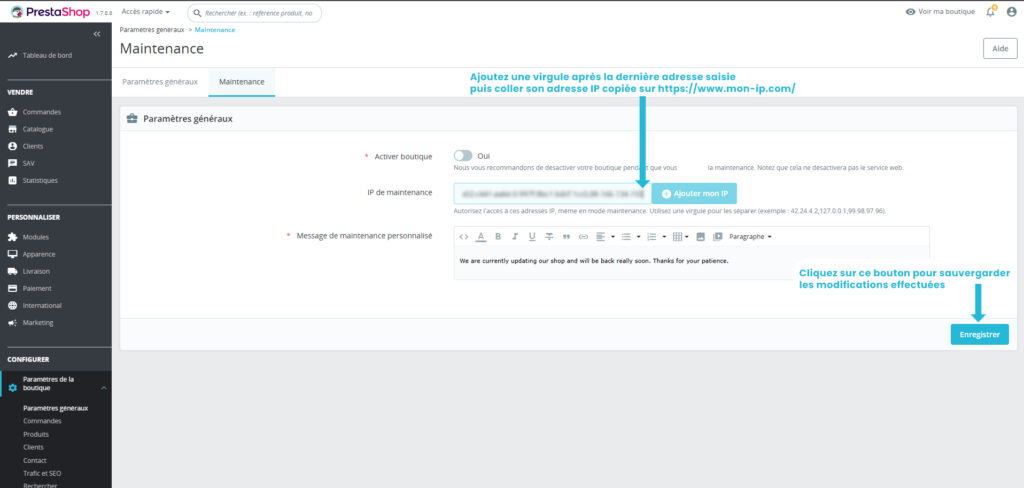Screen dimensions: 1024x488
Task: Click the insert link icon in the editor
Action: 584,236
